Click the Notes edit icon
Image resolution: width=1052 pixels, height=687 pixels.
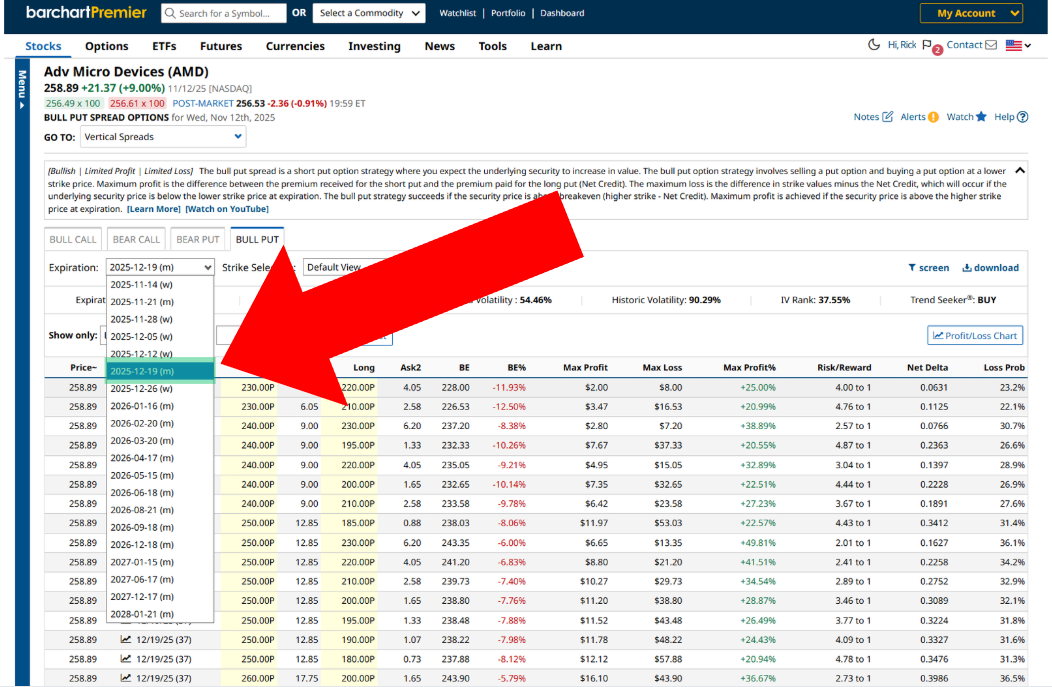(887, 117)
